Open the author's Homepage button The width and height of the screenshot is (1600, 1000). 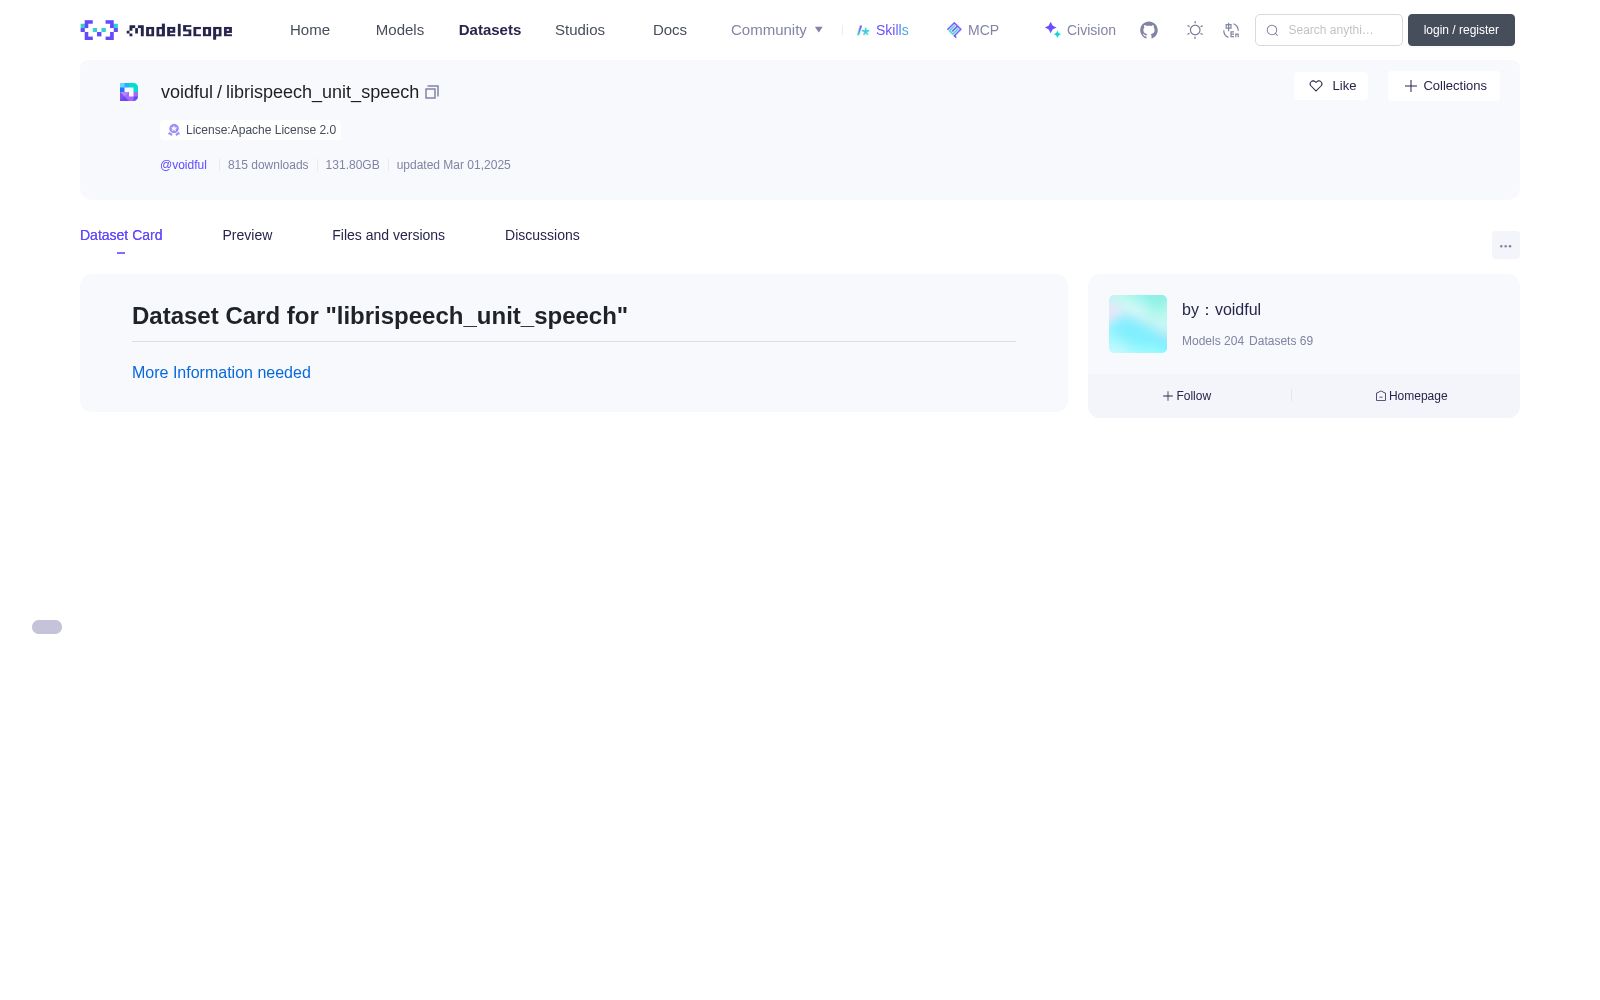[1411, 396]
